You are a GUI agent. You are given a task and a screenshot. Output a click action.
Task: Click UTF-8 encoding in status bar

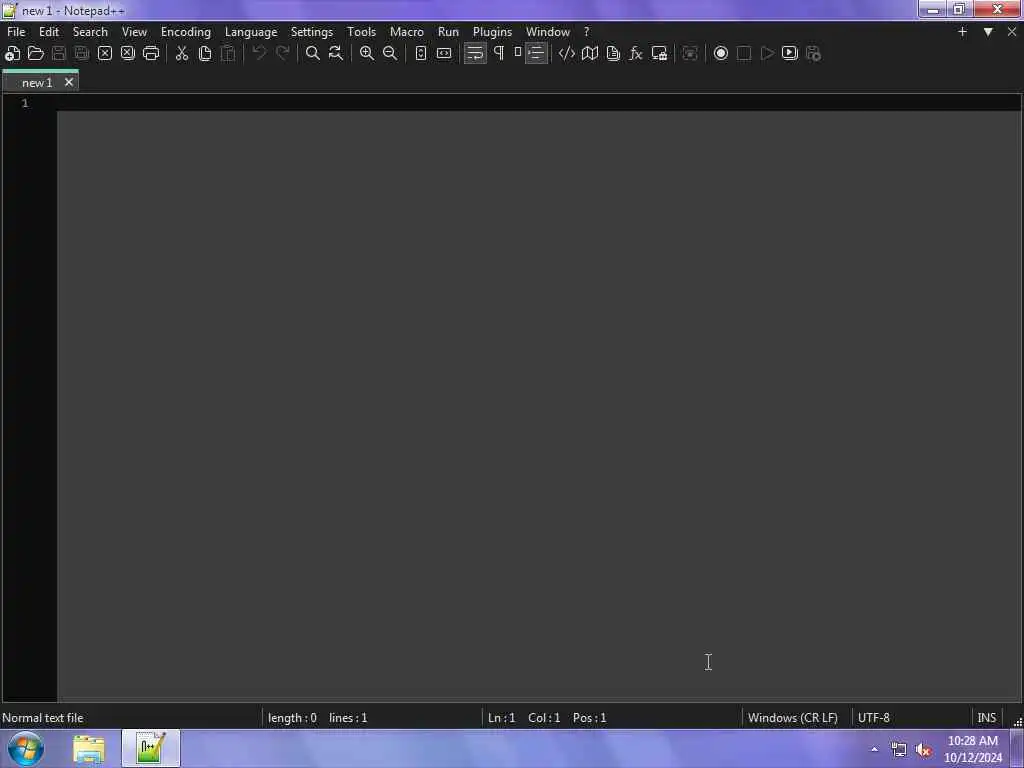pos(874,718)
